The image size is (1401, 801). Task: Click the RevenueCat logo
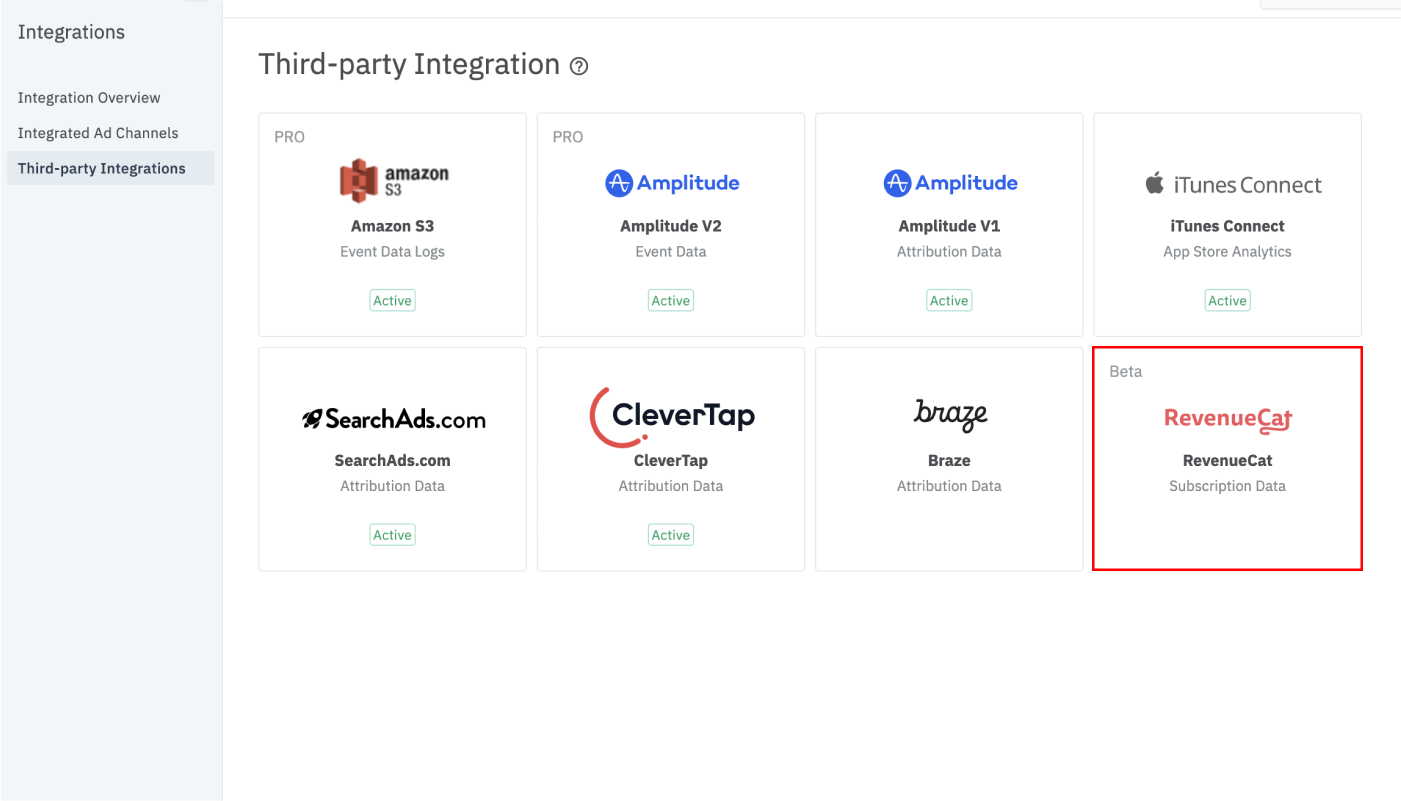point(1228,419)
